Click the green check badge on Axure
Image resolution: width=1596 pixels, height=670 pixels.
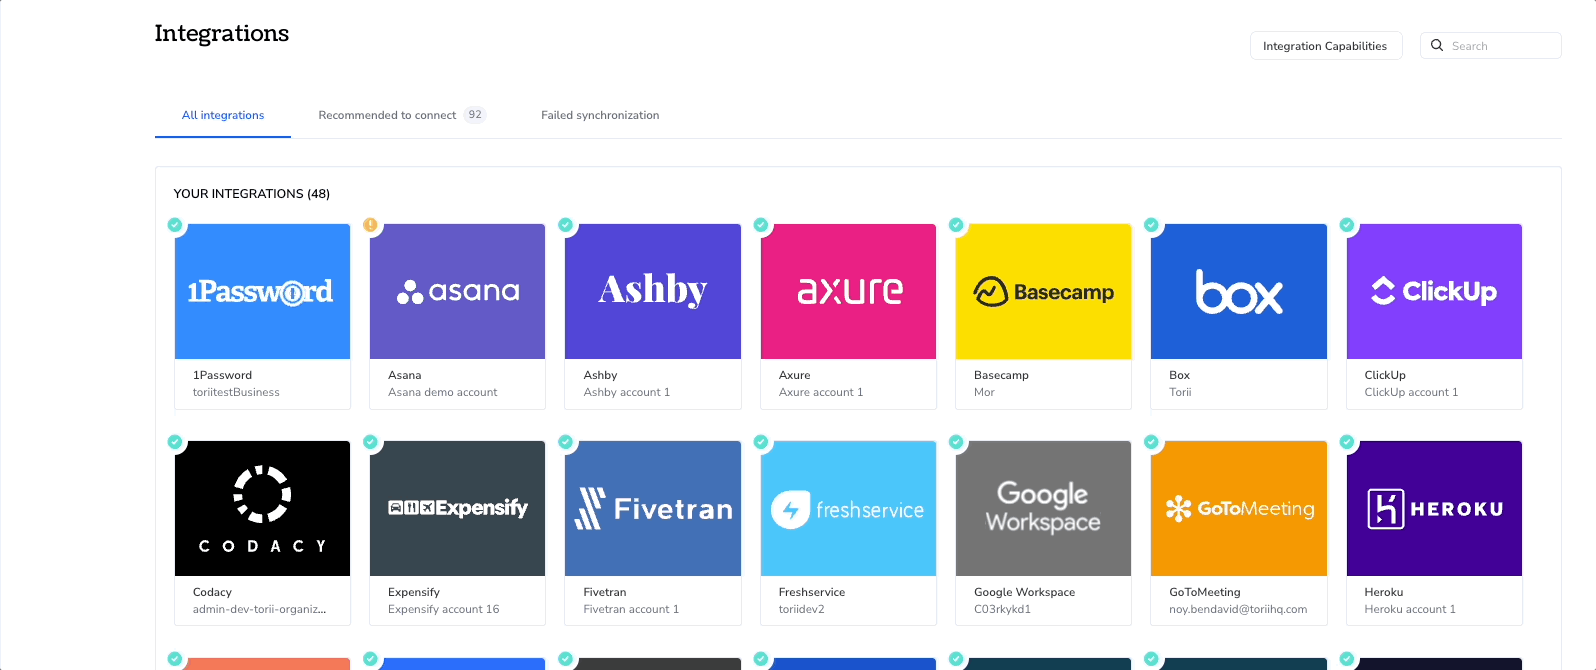pos(761,225)
